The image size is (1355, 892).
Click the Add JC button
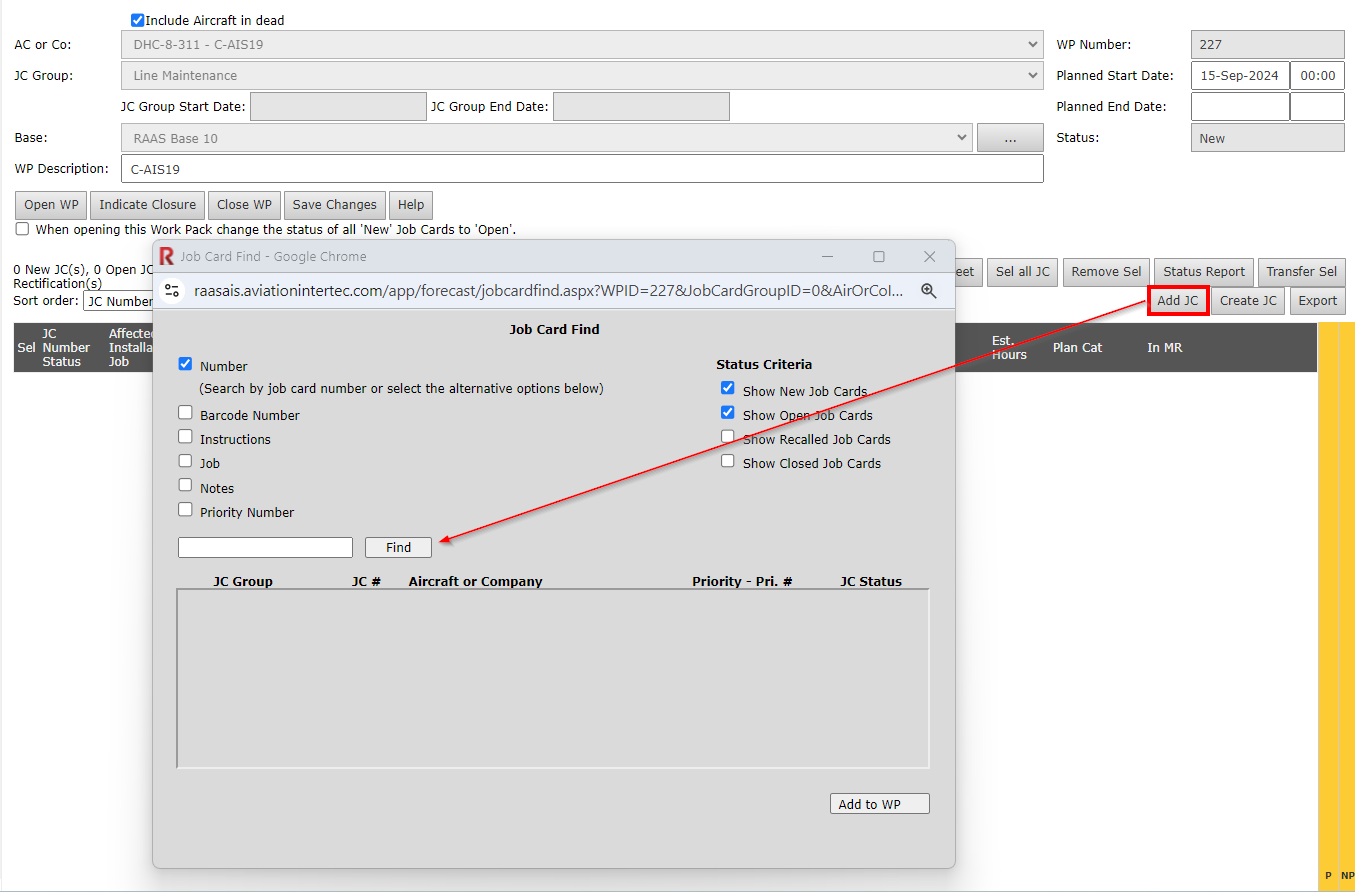(x=1177, y=301)
